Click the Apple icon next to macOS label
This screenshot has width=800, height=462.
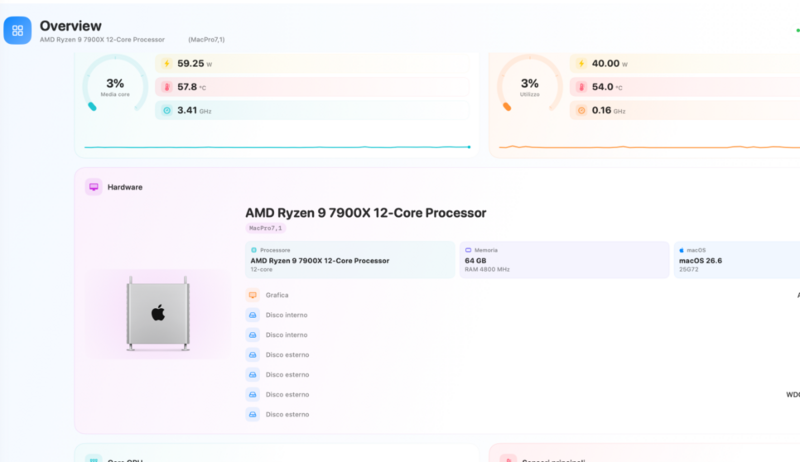pyautogui.click(x=682, y=250)
